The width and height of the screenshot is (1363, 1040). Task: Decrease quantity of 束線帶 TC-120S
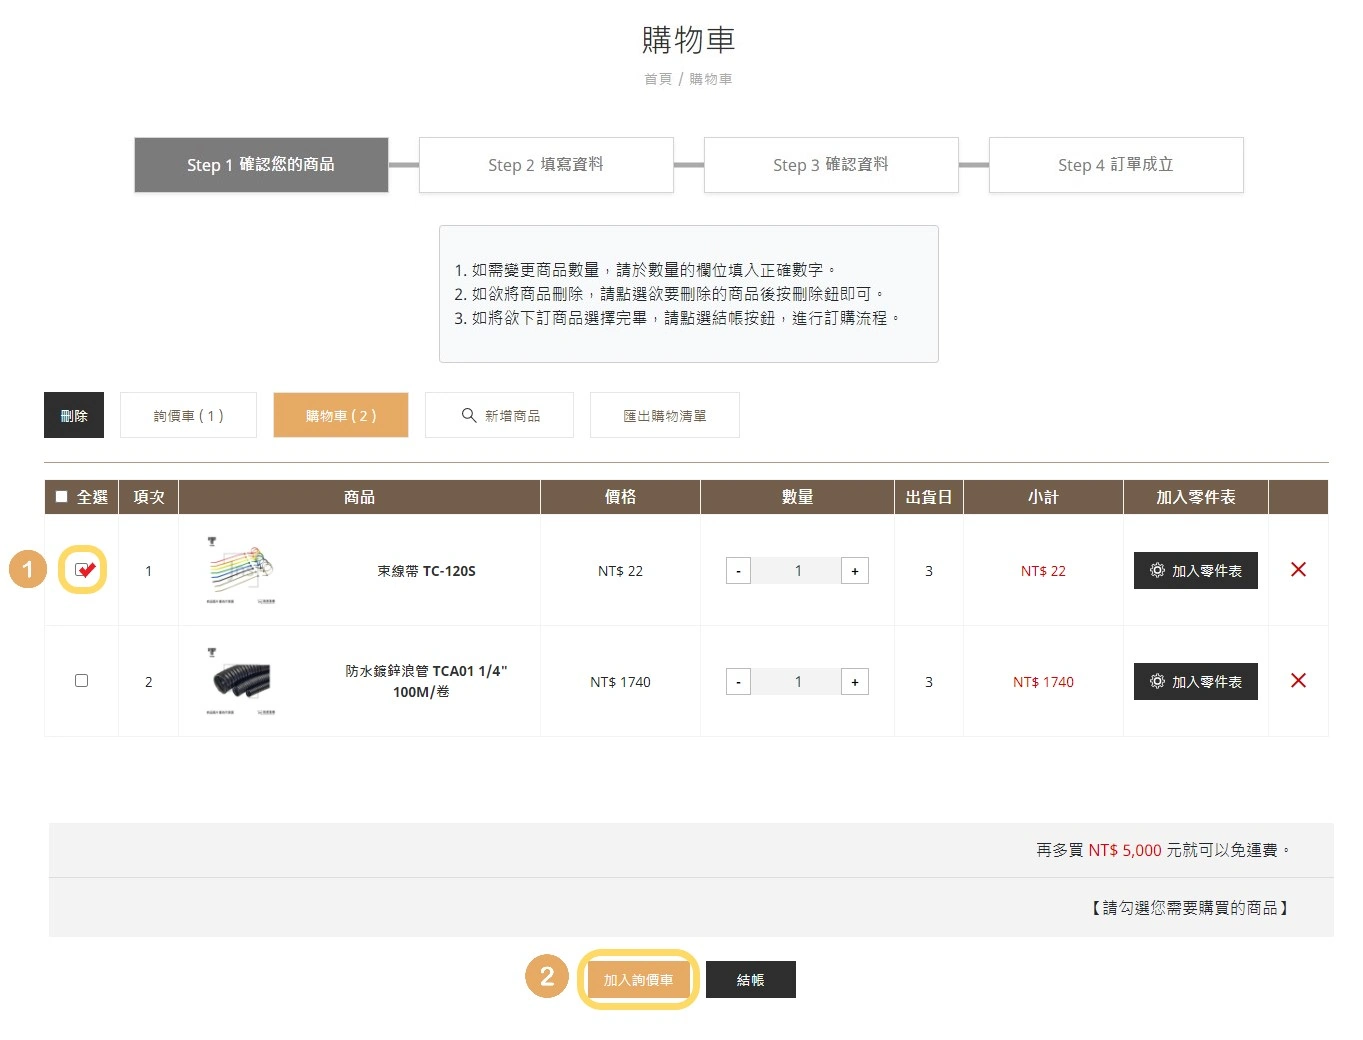click(x=738, y=571)
